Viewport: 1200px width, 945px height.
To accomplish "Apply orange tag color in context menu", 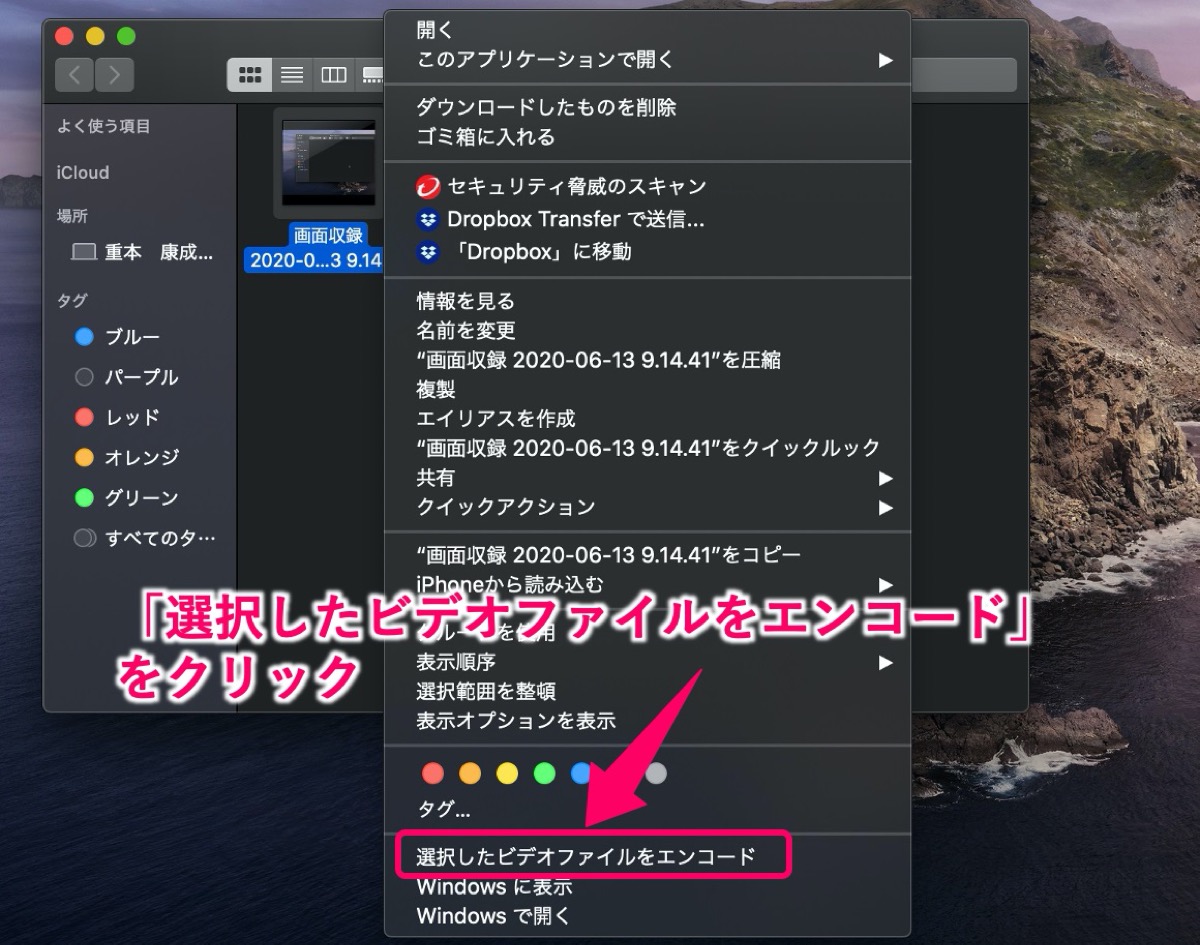I will (x=470, y=773).
